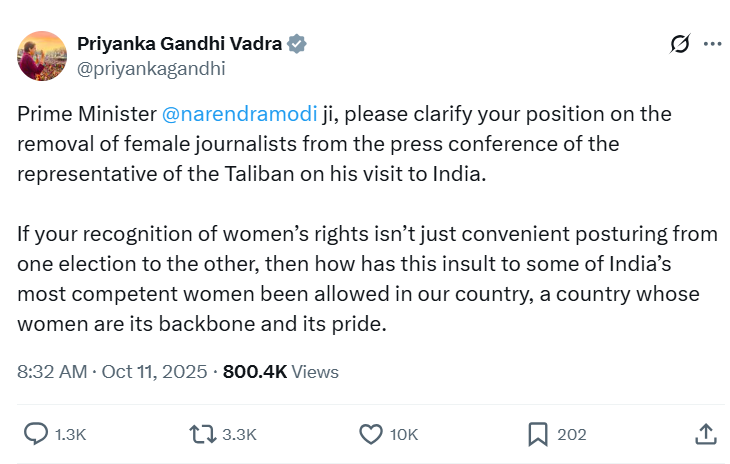This screenshot has width=730, height=464.
Task: Click the Priyanka Gandhi Vadra display name
Action: coord(180,44)
